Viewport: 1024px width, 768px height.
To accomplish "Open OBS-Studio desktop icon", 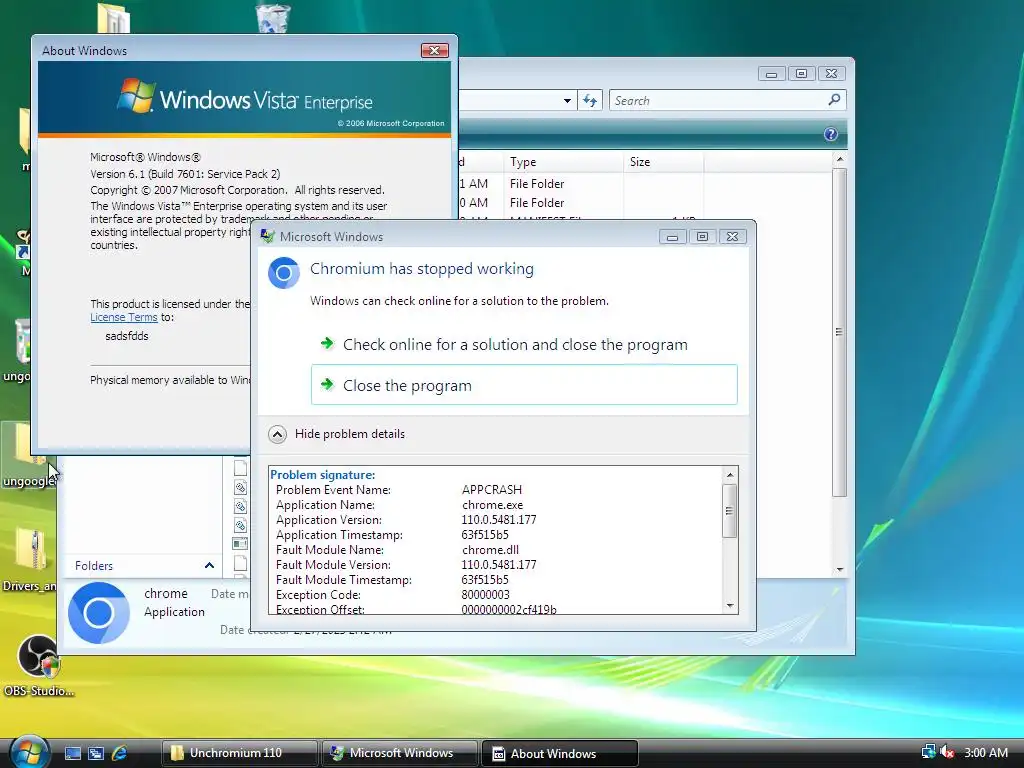I will (x=38, y=665).
